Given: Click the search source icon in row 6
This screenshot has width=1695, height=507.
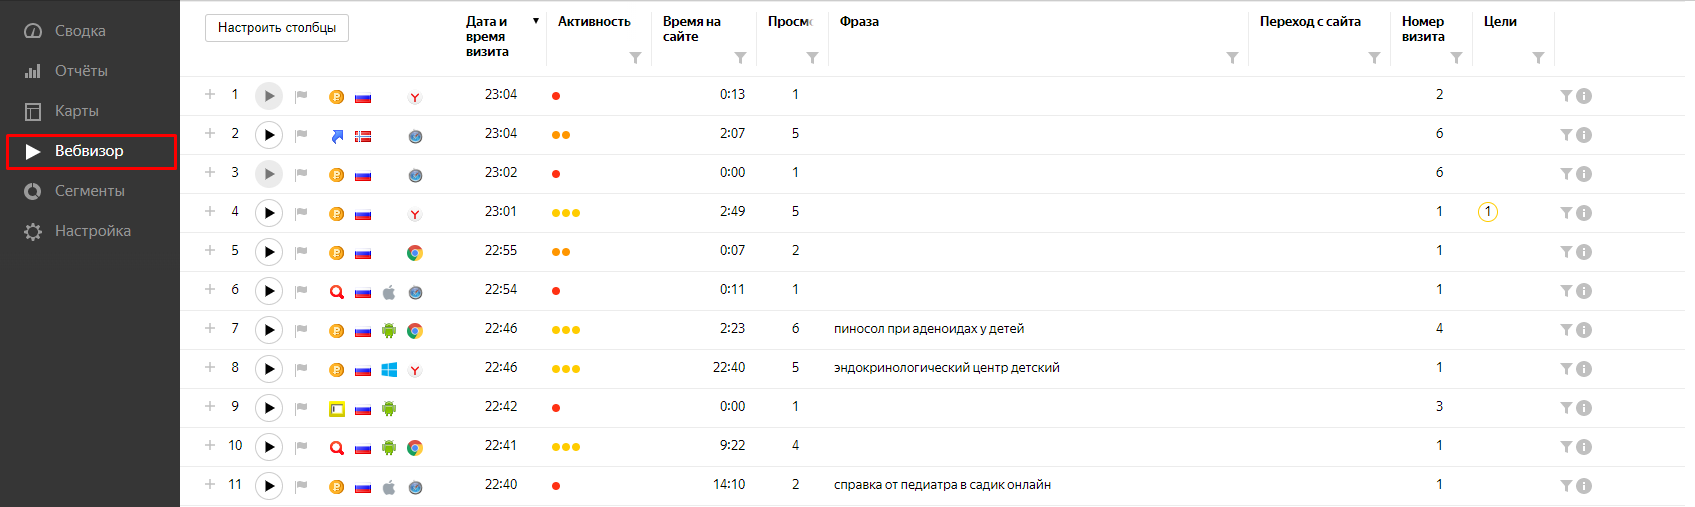Looking at the screenshot, I should point(337,292).
